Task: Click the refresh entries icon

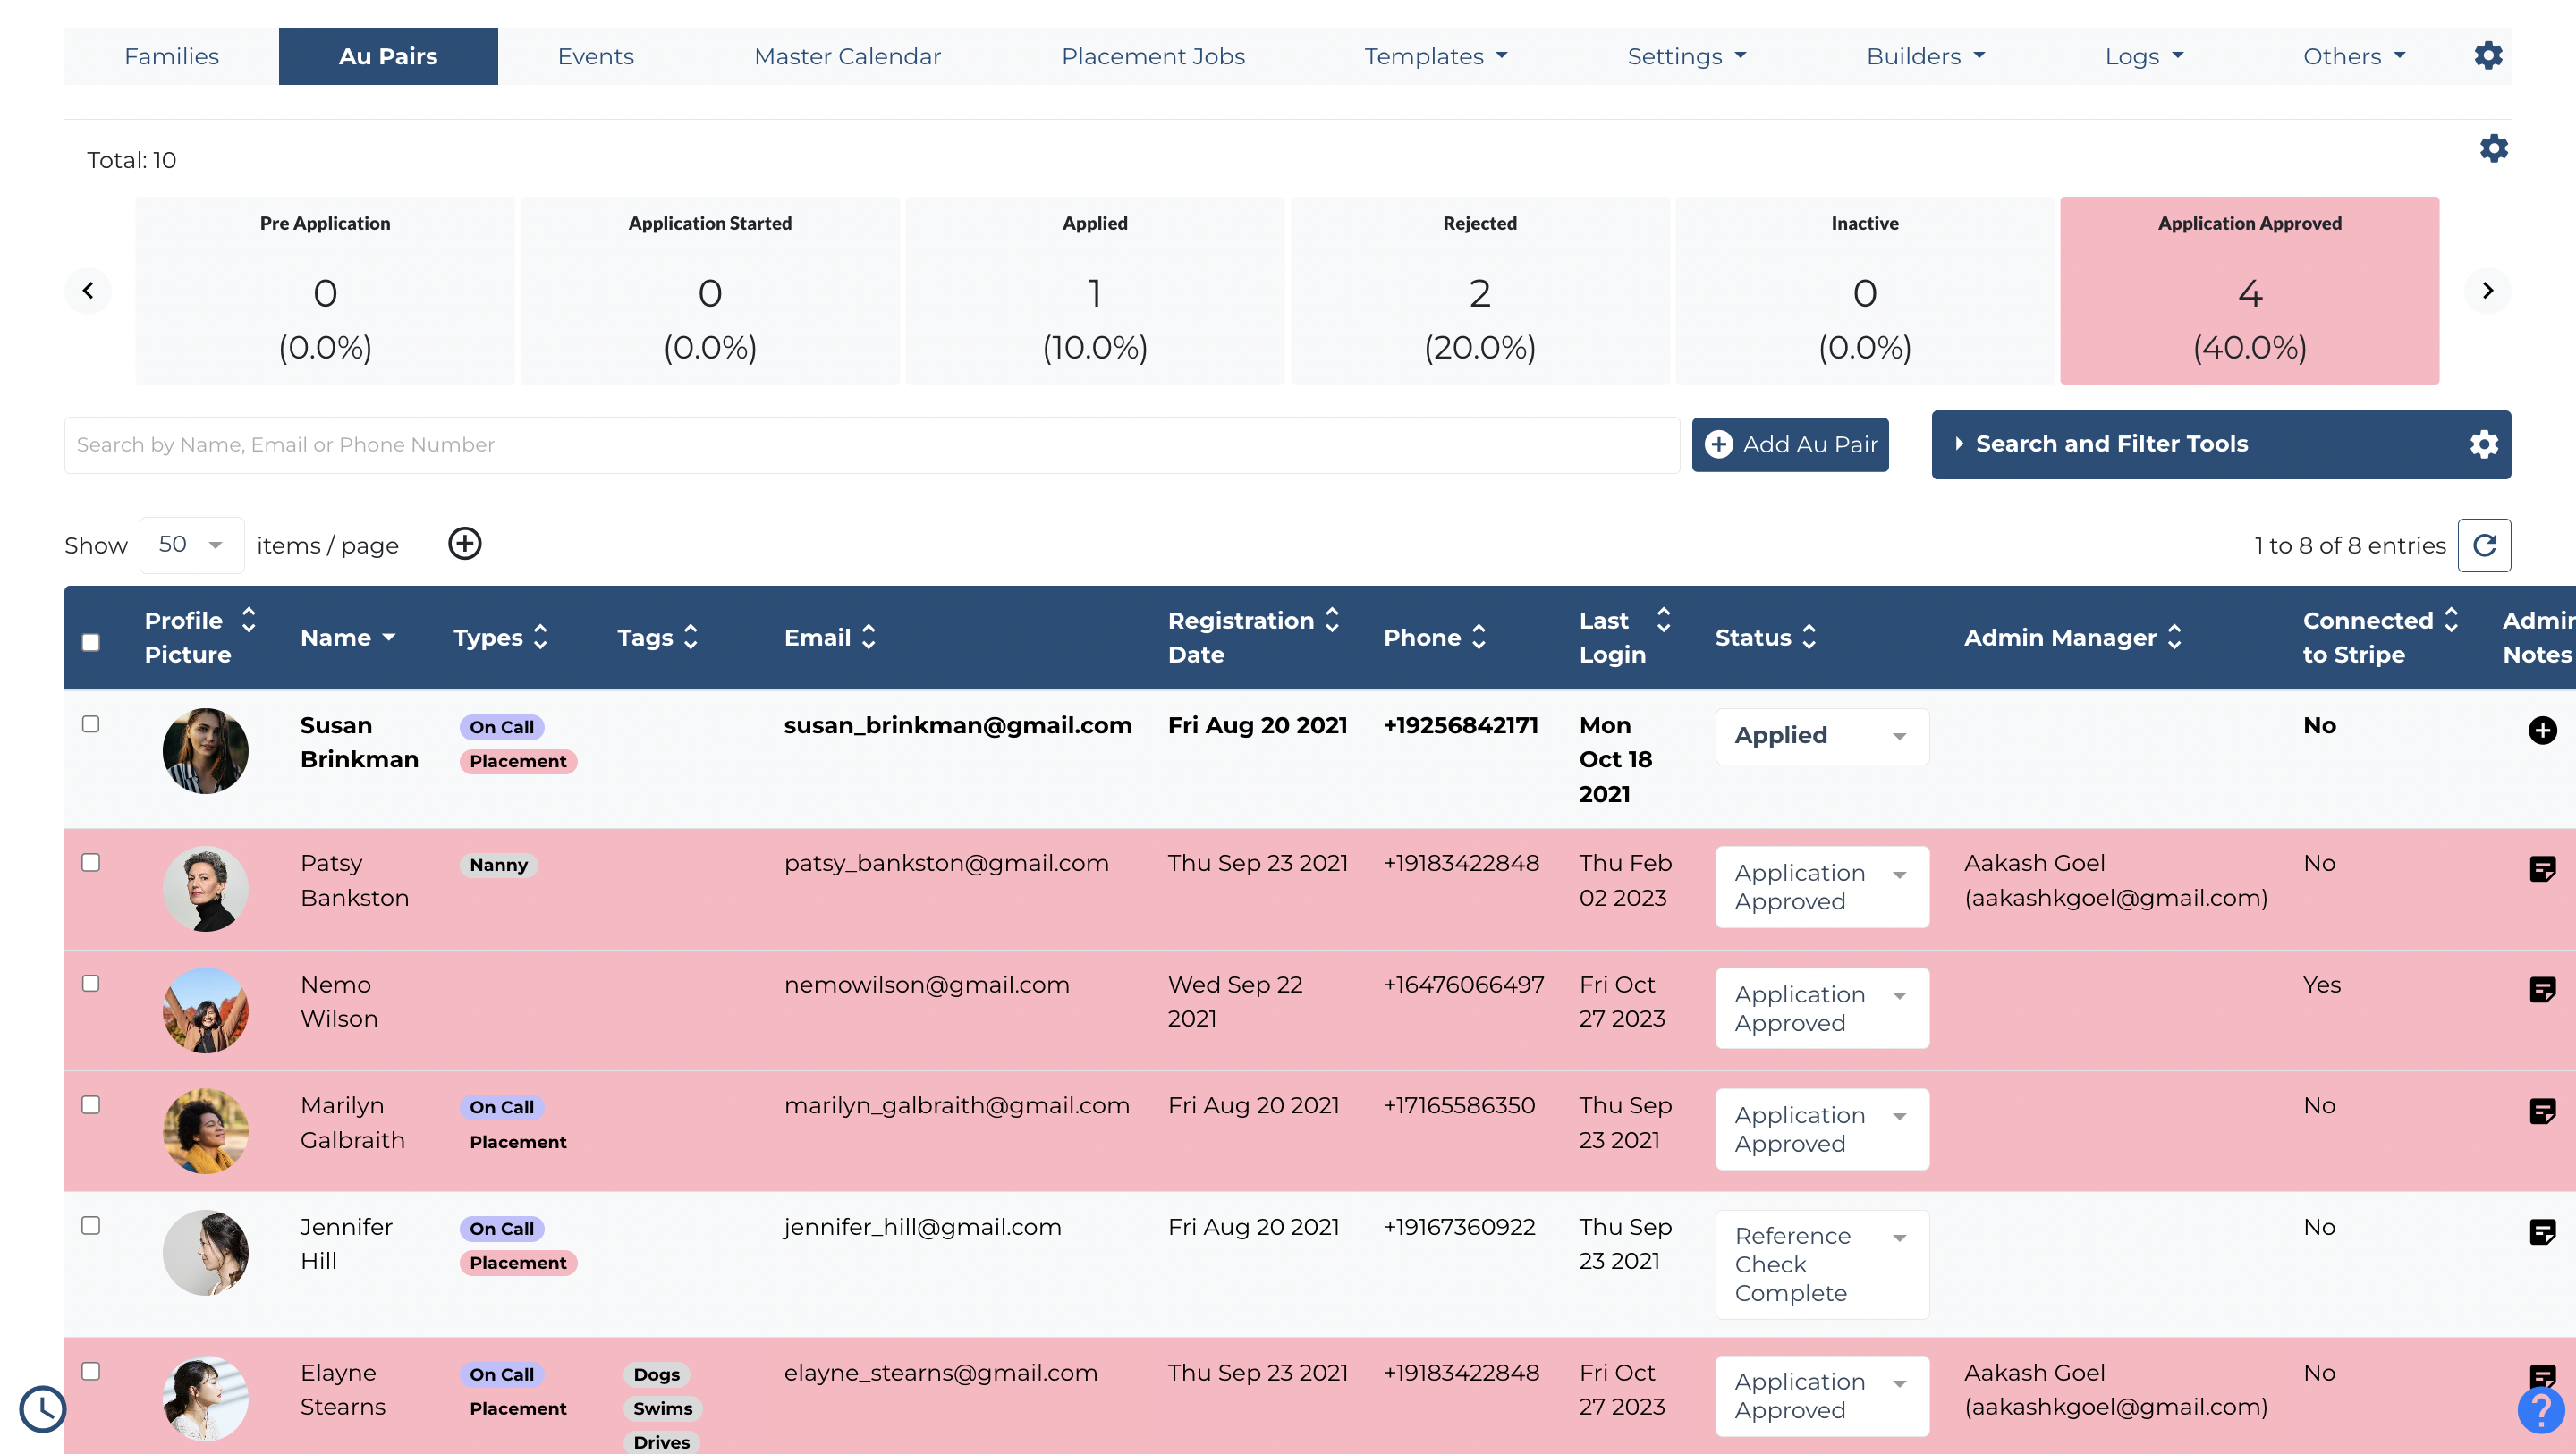Action: pos(2484,545)
